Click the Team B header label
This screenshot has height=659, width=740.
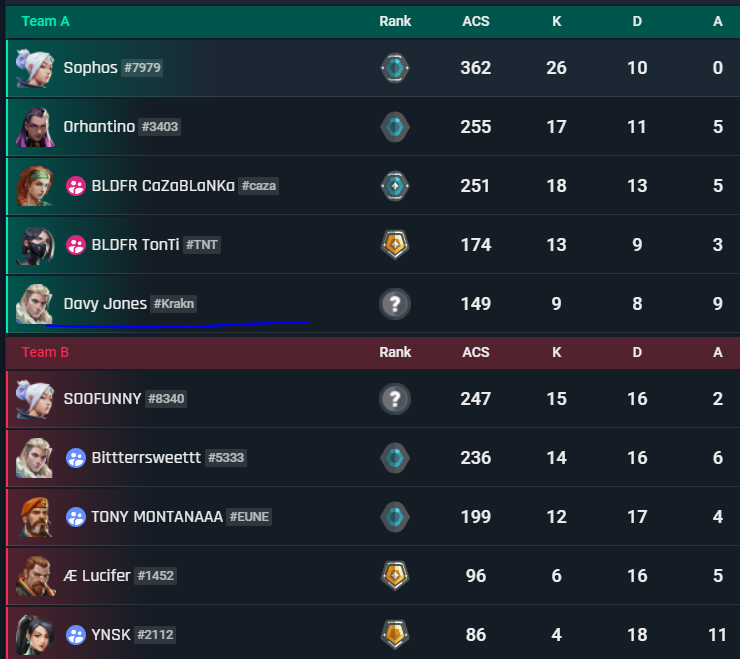pos(46,352)
